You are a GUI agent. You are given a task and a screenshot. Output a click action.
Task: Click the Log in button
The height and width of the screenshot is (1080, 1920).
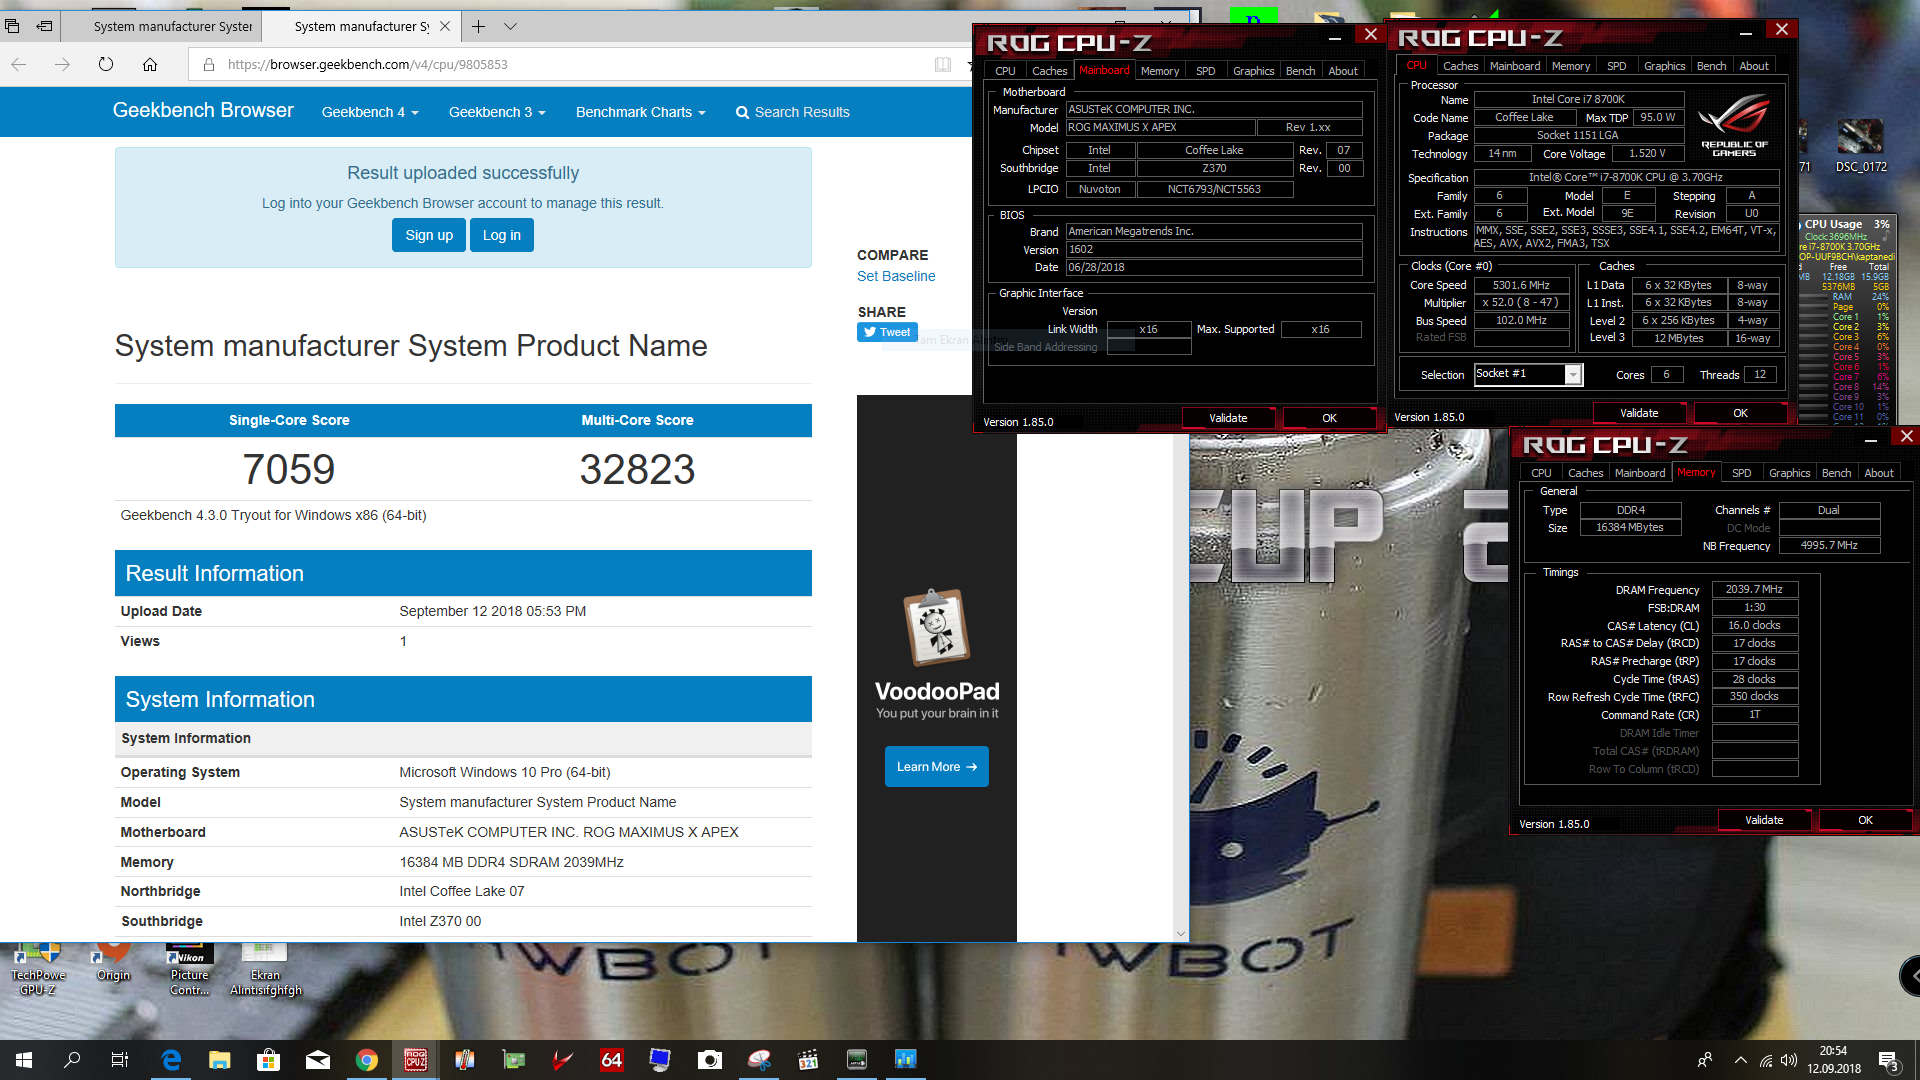click(x=502, y=235)
